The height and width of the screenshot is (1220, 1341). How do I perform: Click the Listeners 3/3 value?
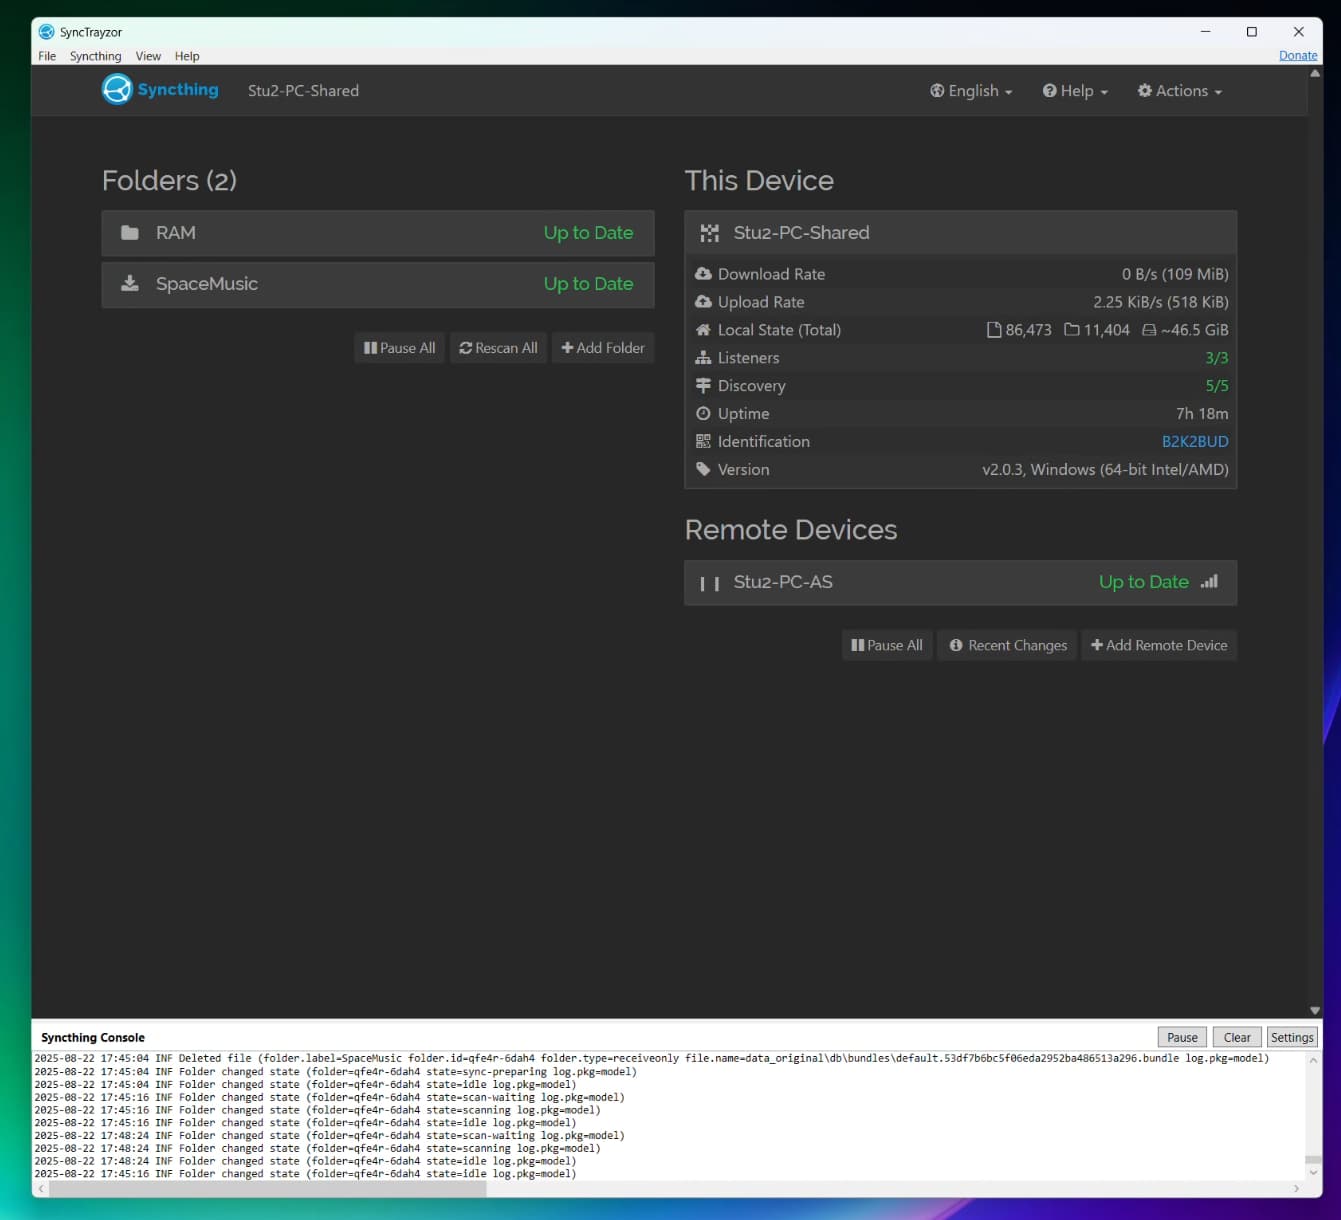(x=1216, y=358)
